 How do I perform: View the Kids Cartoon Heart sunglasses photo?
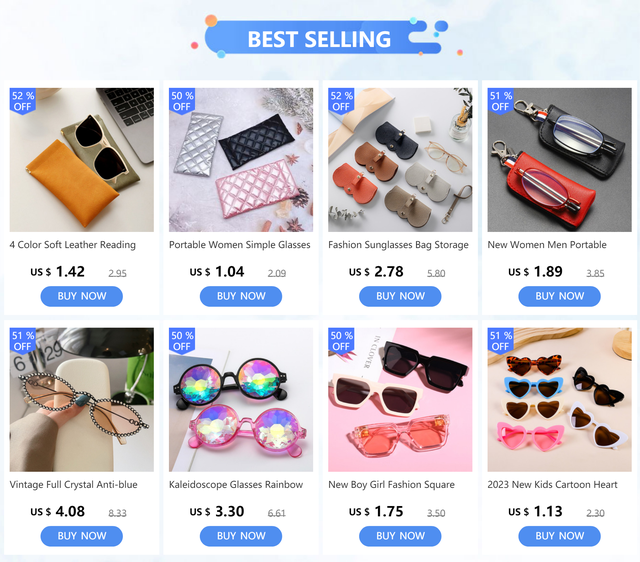click(559, 400)
